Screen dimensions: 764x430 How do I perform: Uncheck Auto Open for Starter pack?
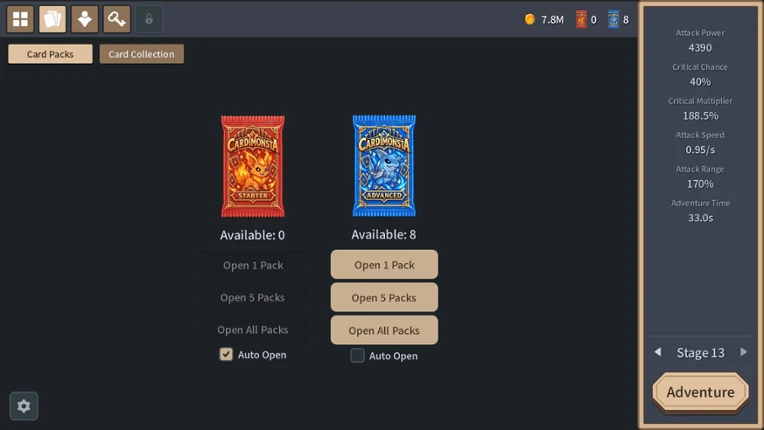click(226, 354)
